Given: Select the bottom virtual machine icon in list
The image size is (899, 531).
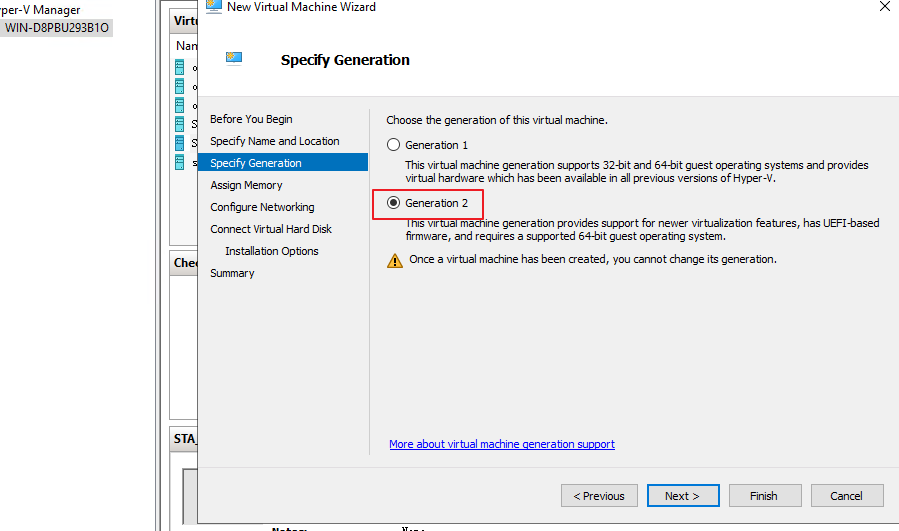Looking at the screenshot, I should (x=180, y=162).
